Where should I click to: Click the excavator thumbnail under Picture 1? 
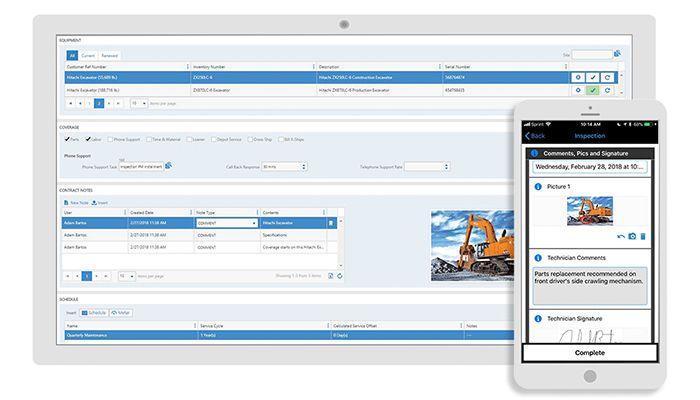click(590, 211)
